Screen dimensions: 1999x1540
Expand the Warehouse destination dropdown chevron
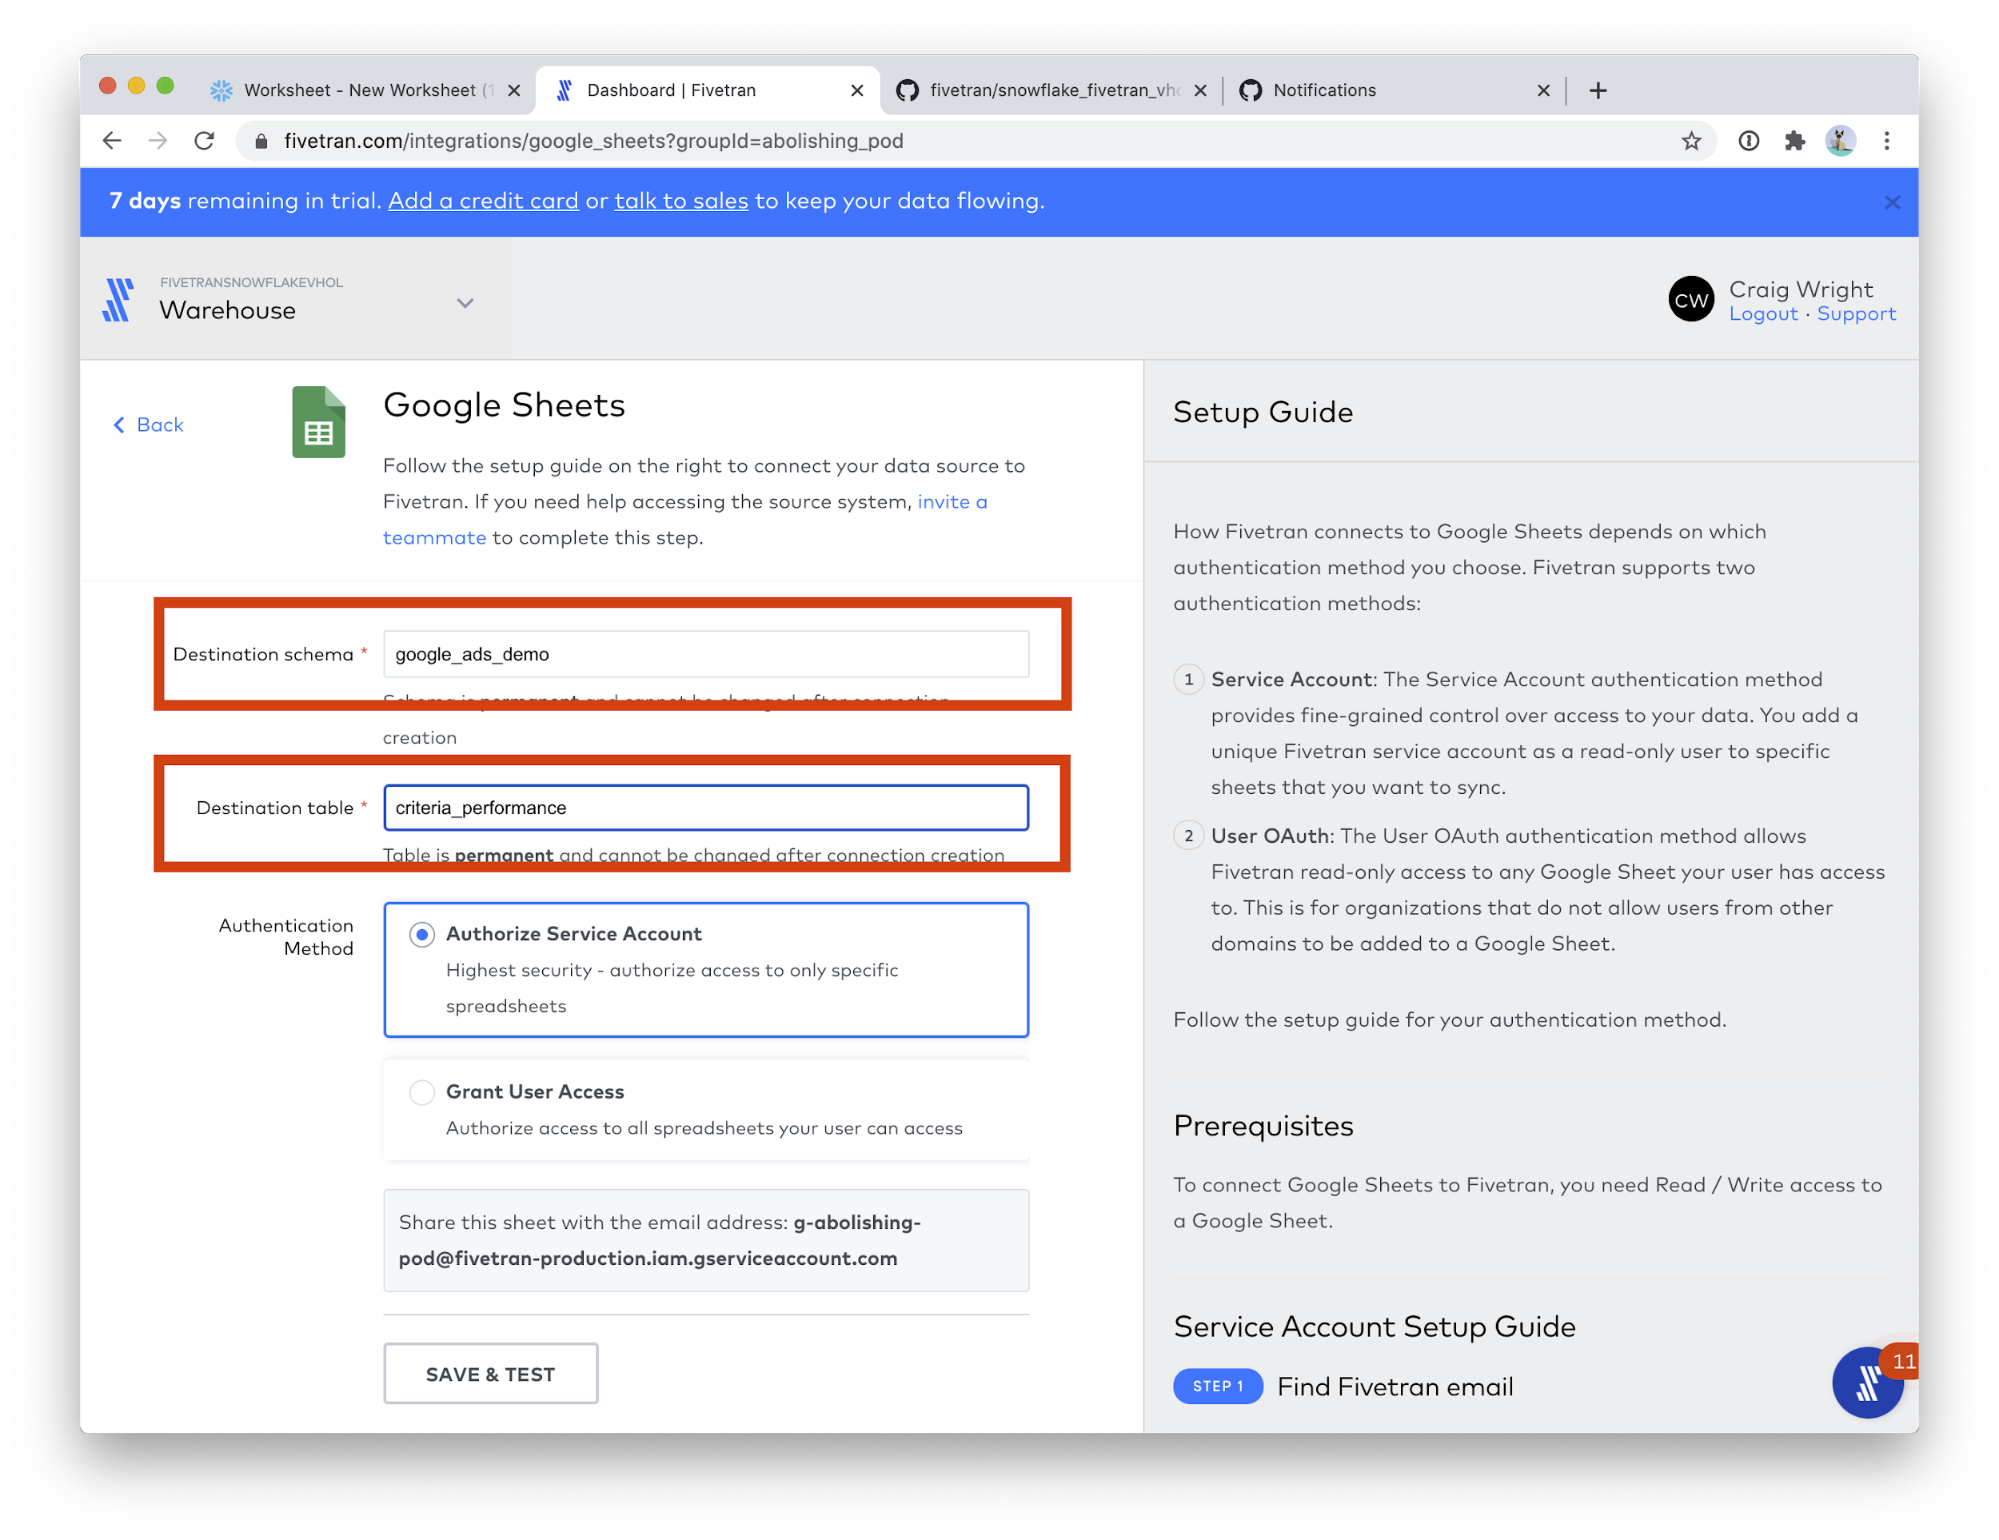pos(465,303)
